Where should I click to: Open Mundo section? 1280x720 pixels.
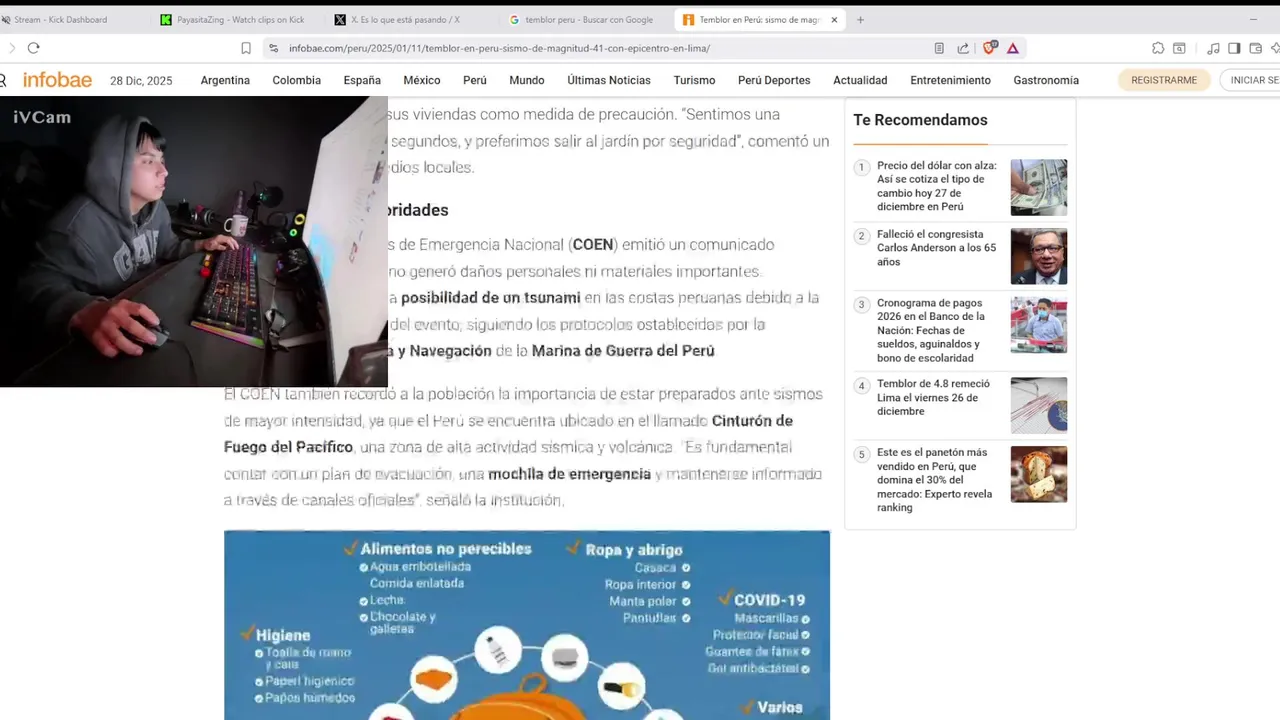[527, 80]
